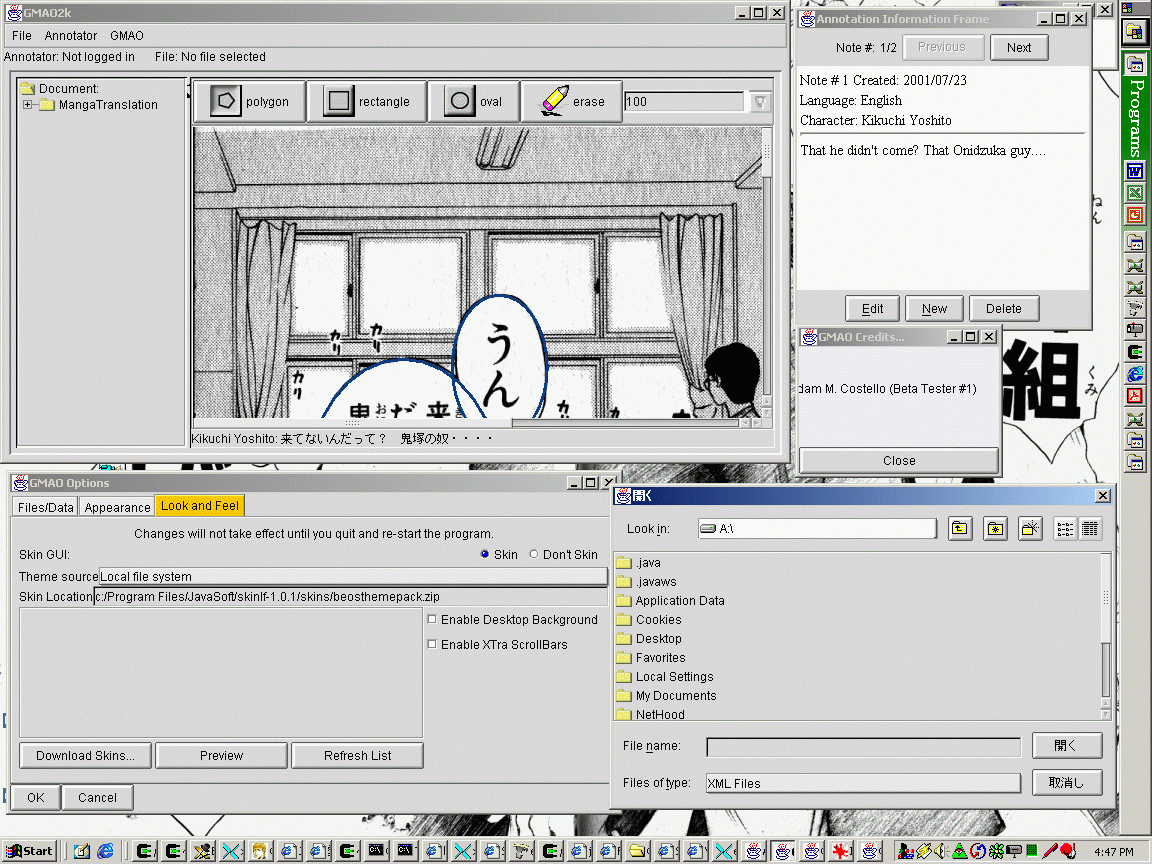Preview the selected skin

click(x=221, y=755)
